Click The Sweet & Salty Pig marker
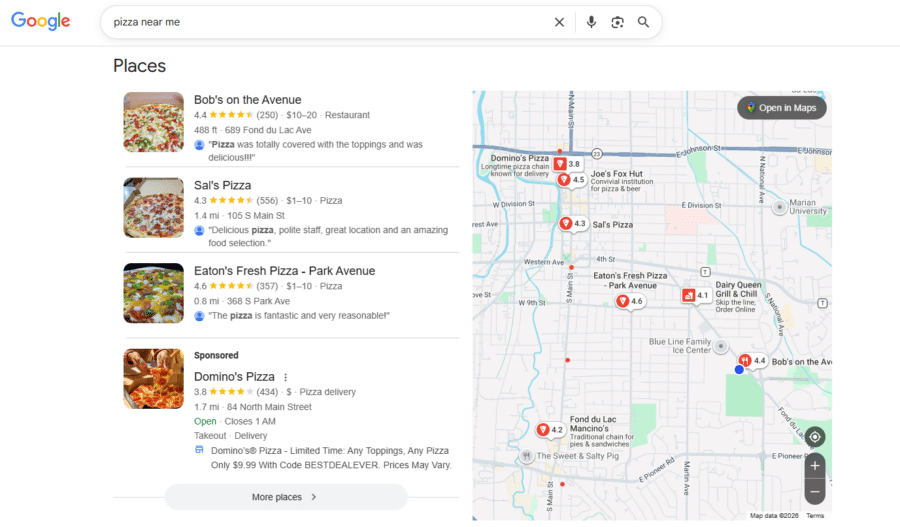 526,456
